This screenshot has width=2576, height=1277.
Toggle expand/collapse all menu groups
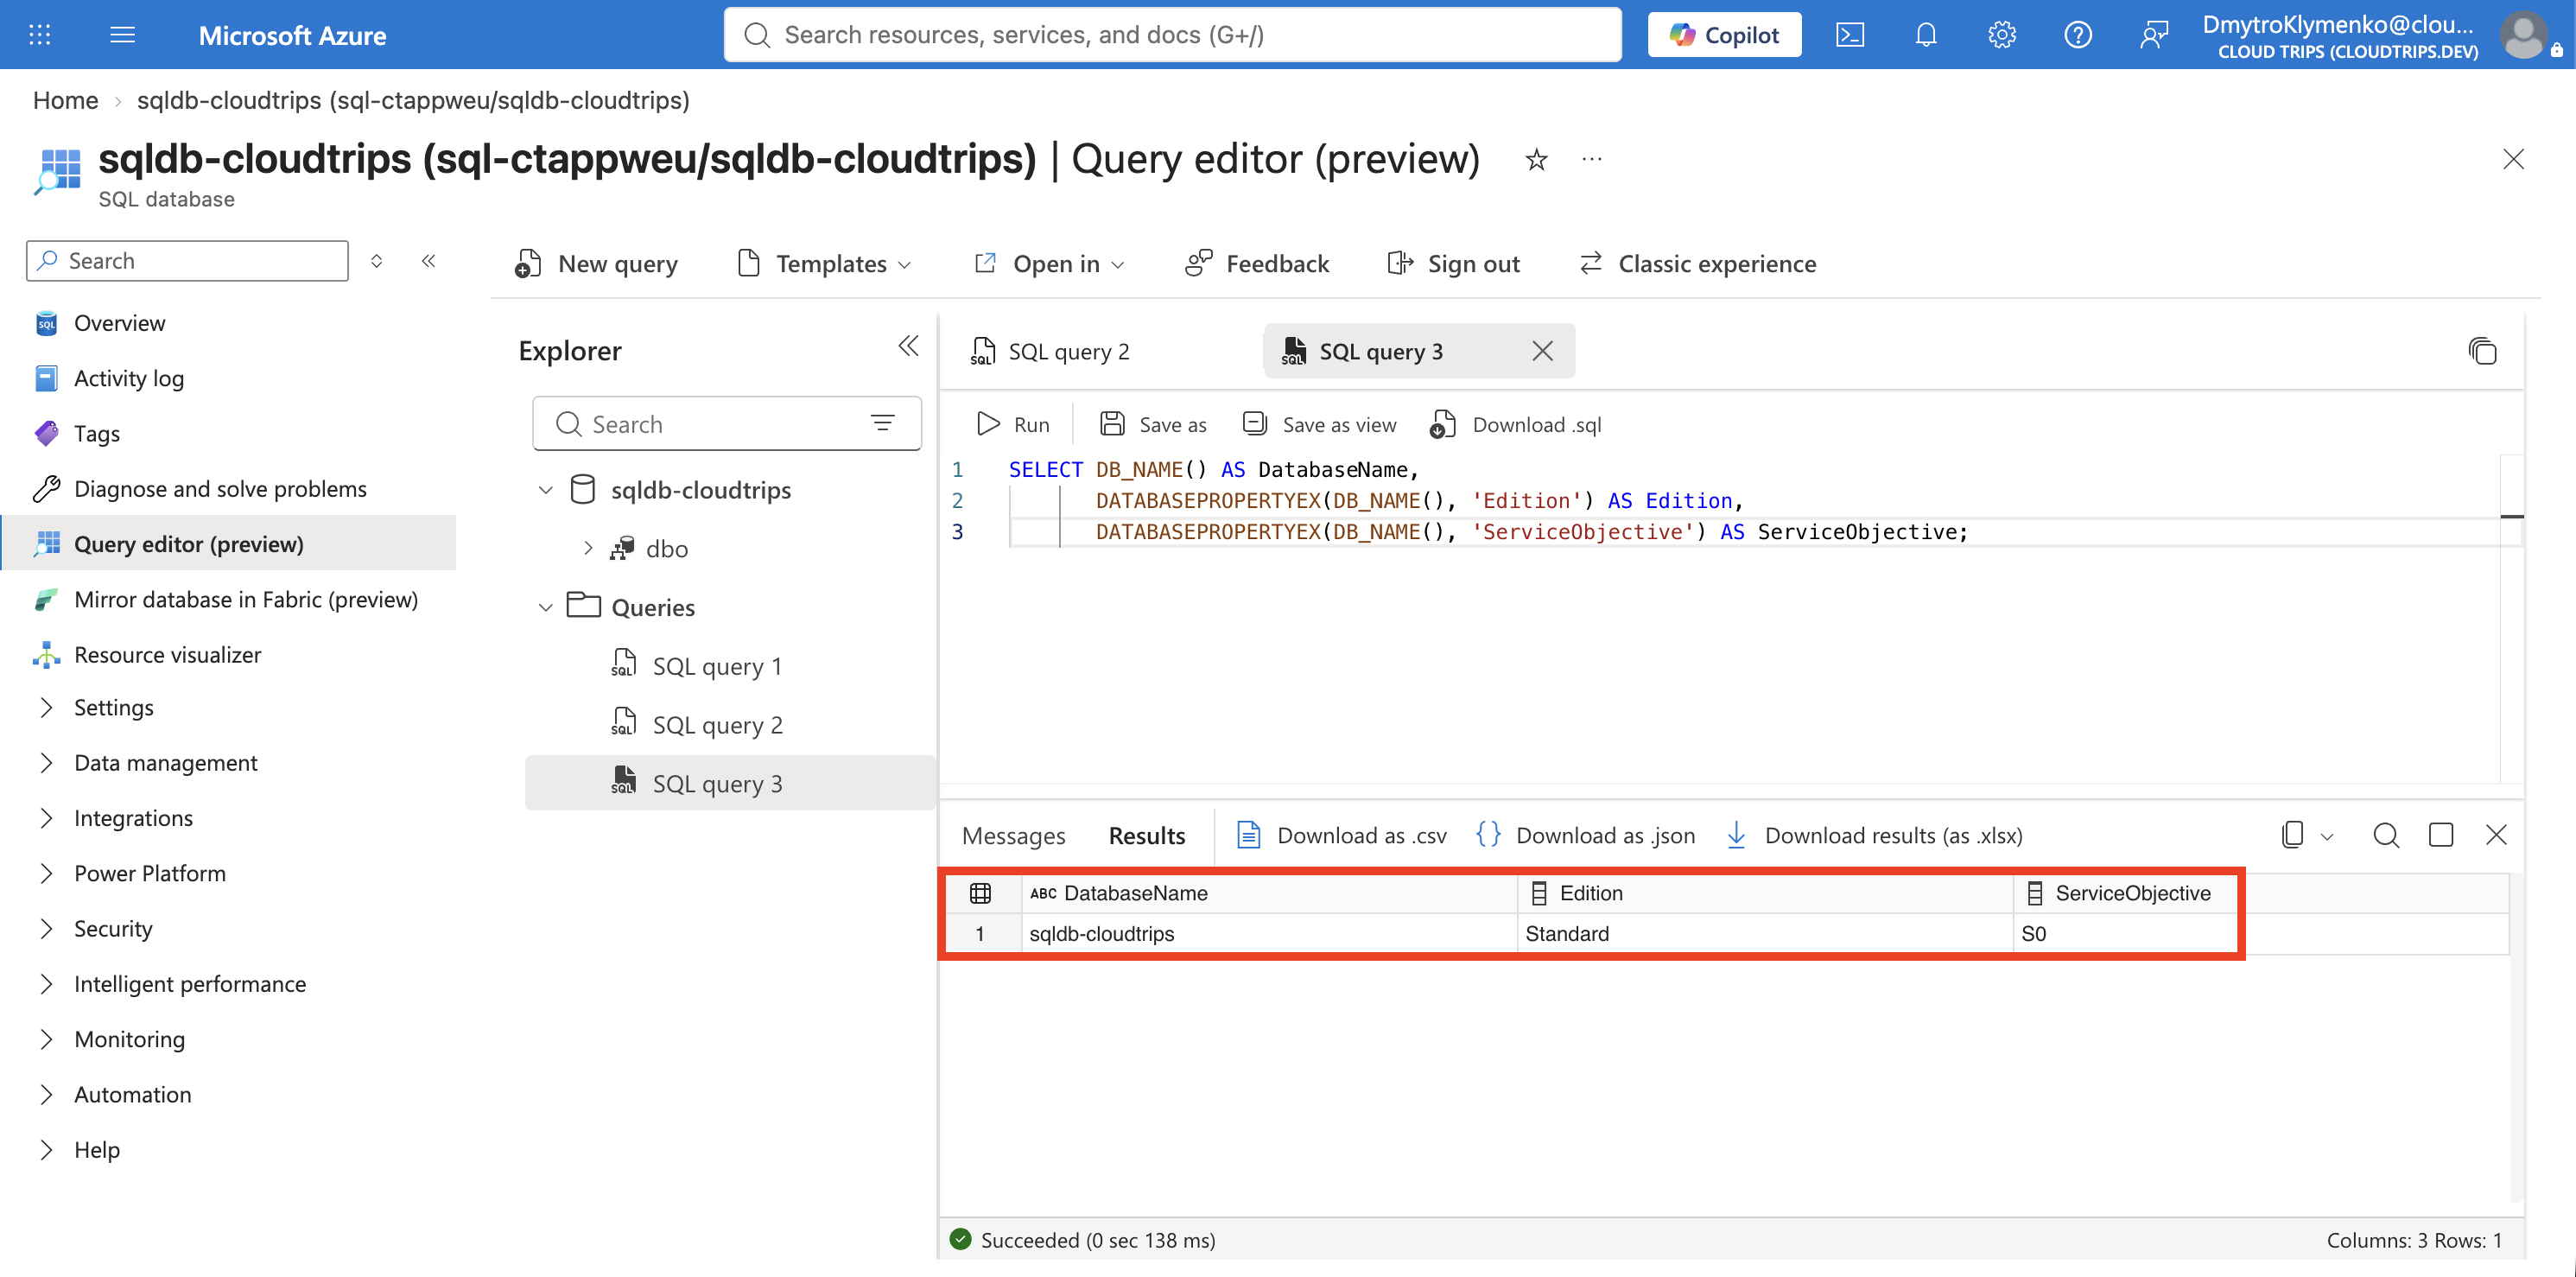(376, 261)
